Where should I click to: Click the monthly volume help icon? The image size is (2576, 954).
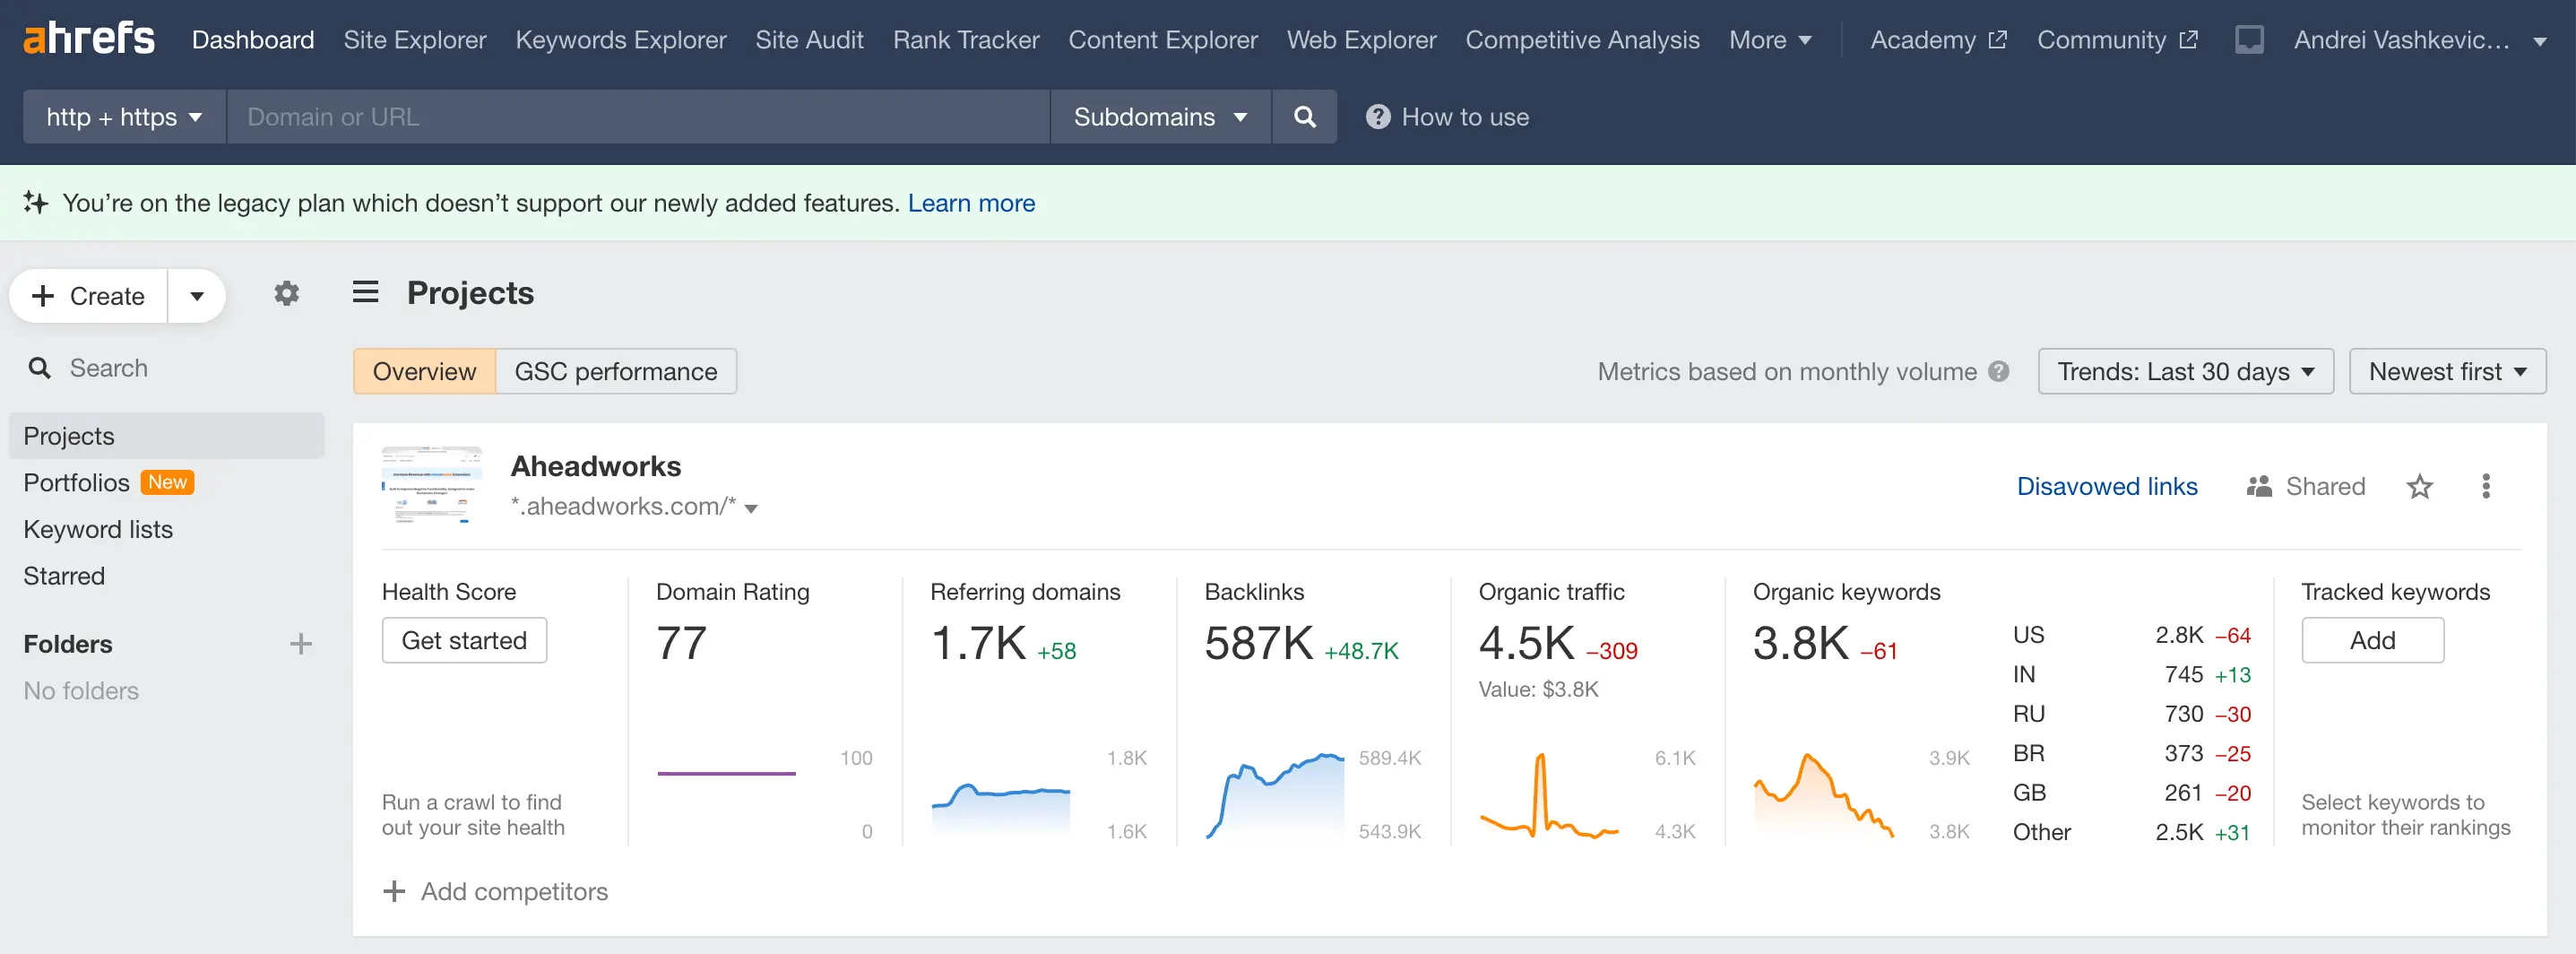point(1998,372)
